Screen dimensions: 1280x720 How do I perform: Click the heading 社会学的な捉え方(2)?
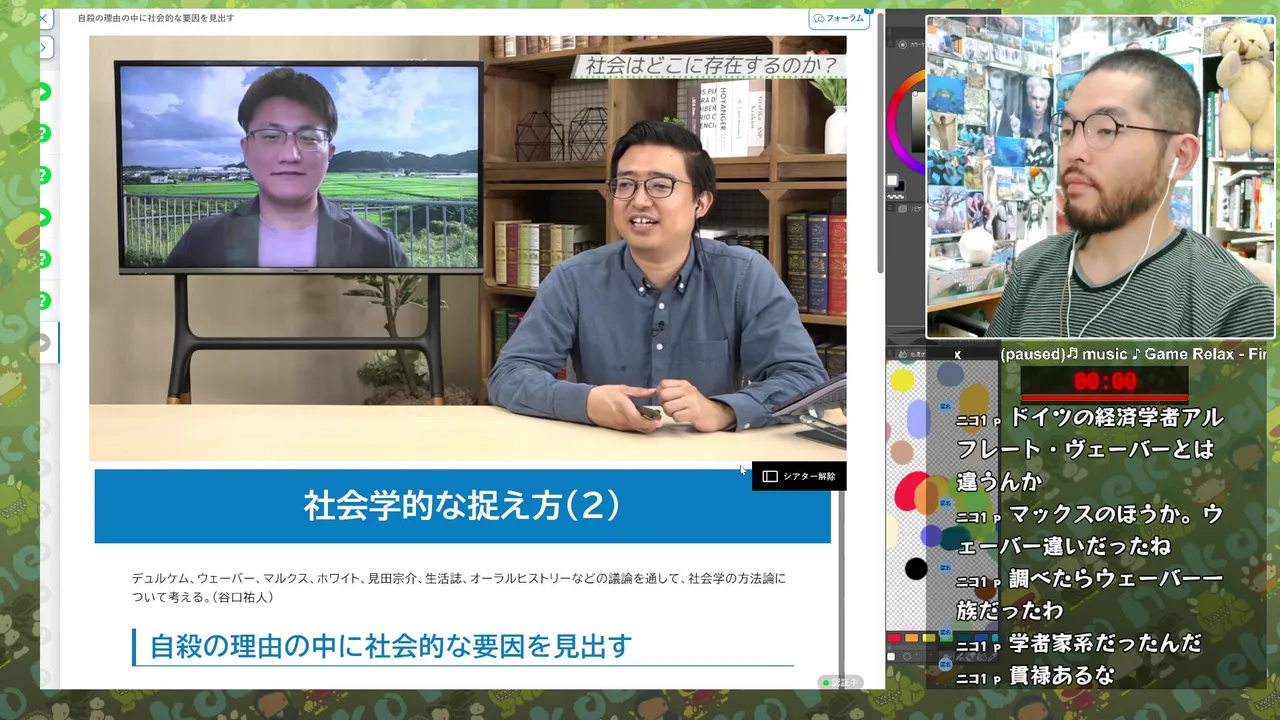pyautogui.click(x=462, y=505)
